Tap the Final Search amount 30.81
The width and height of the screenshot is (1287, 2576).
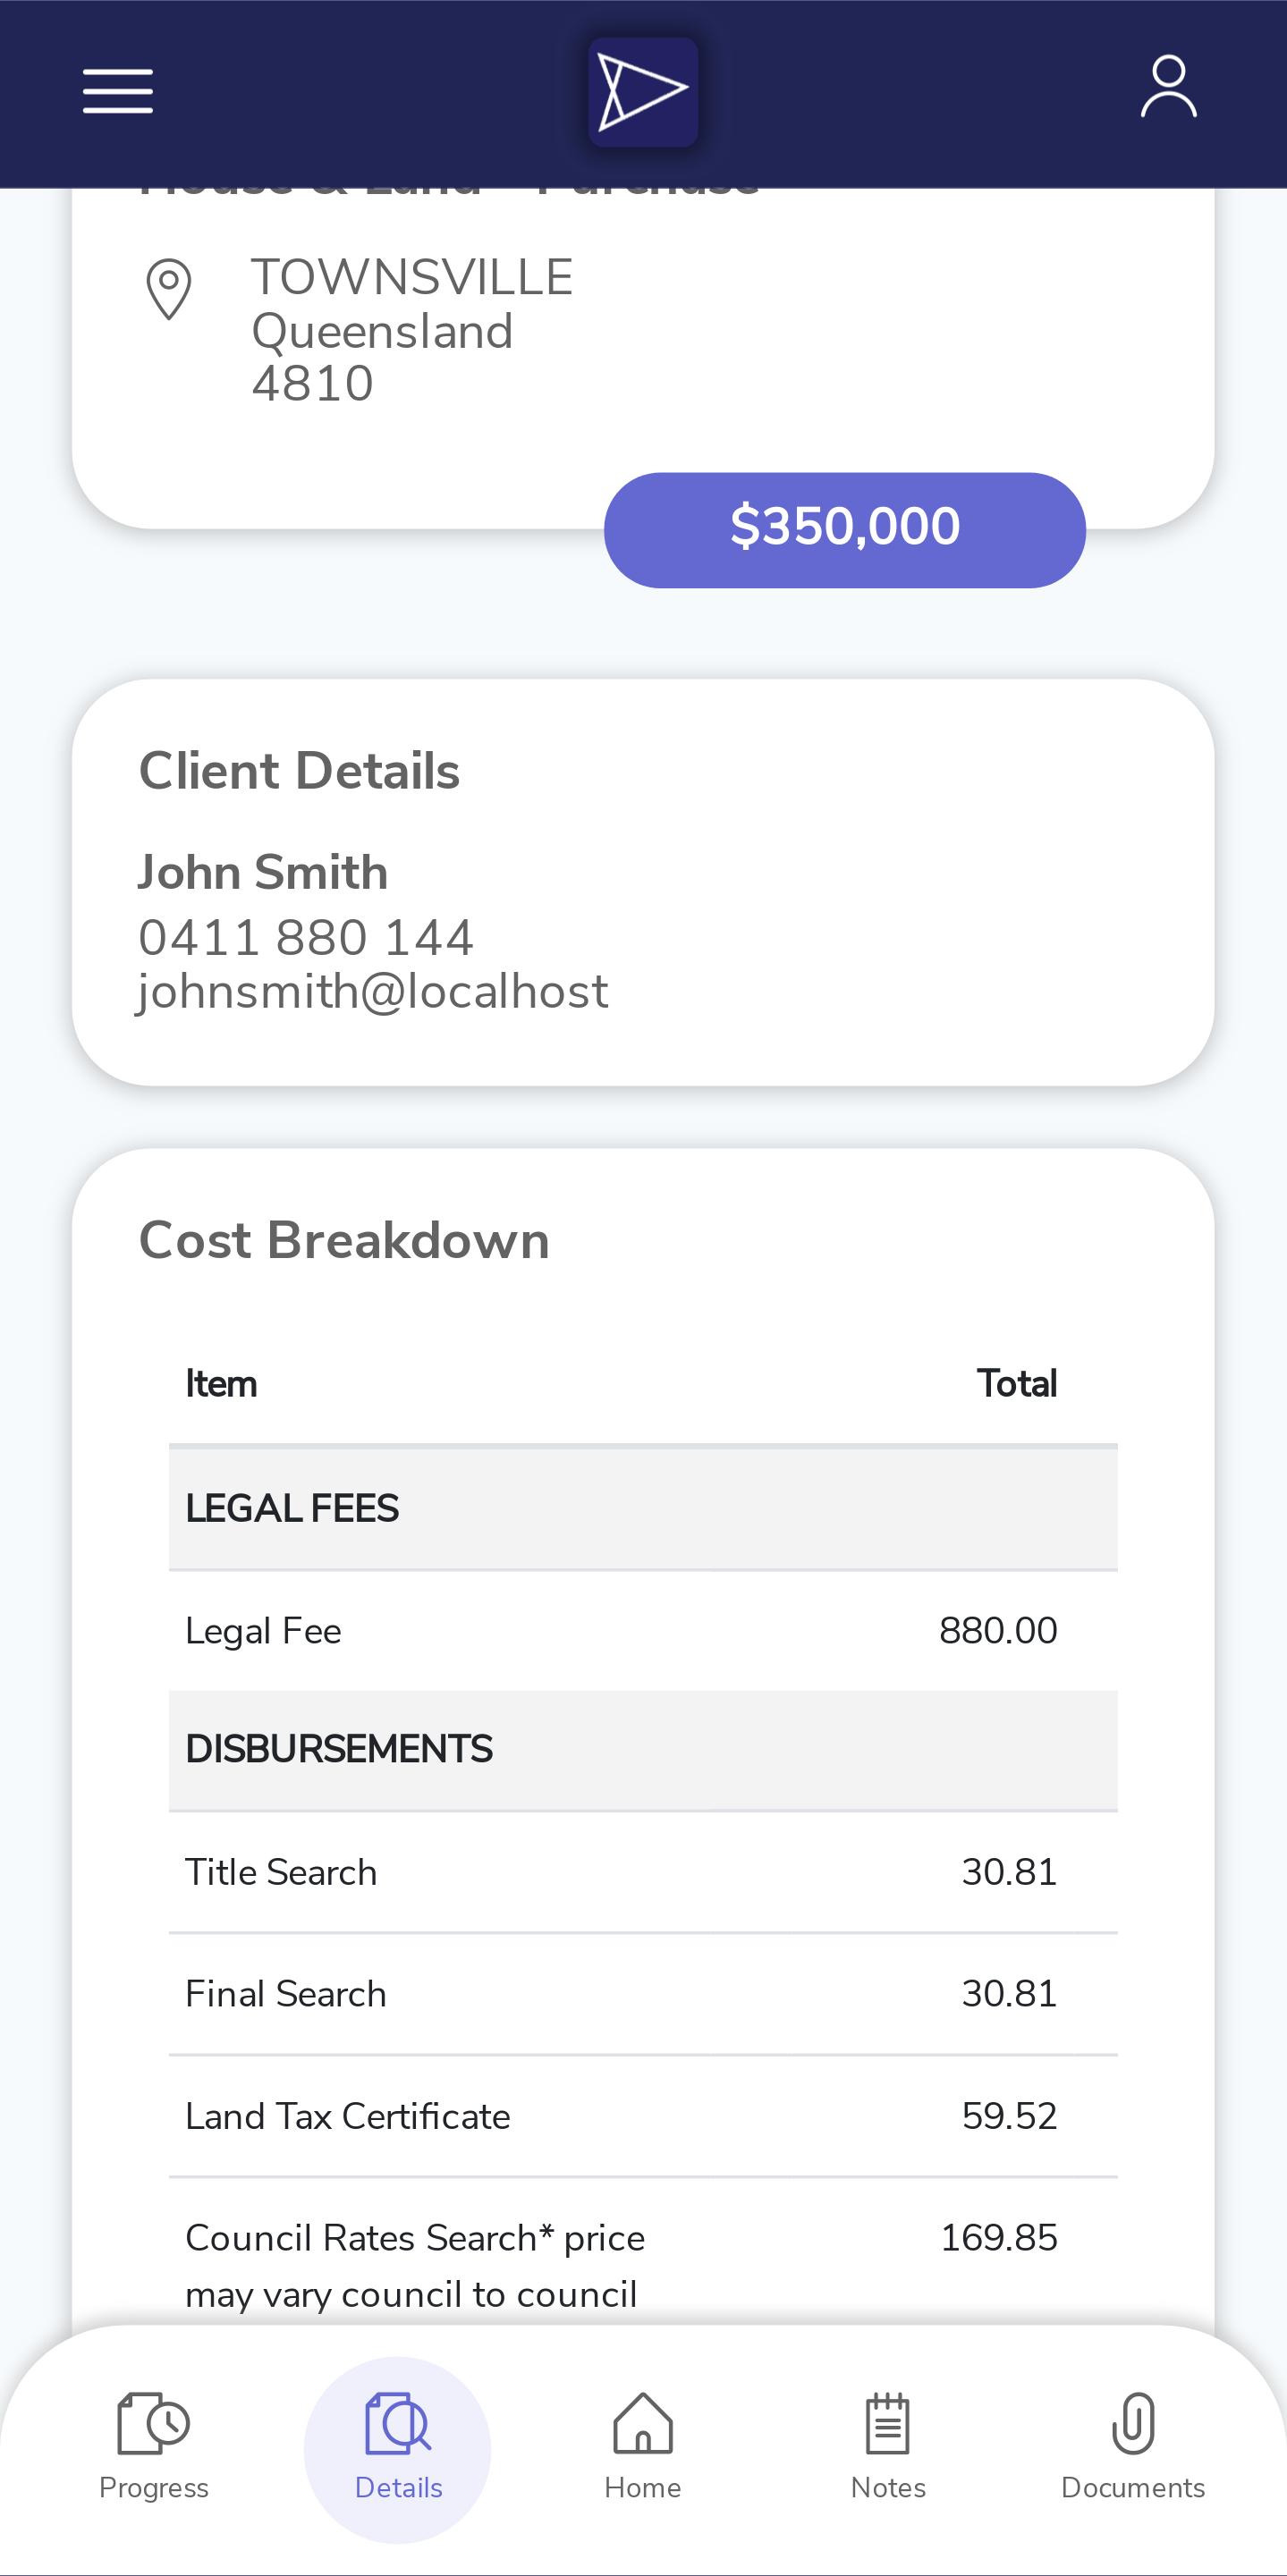1010,1994
